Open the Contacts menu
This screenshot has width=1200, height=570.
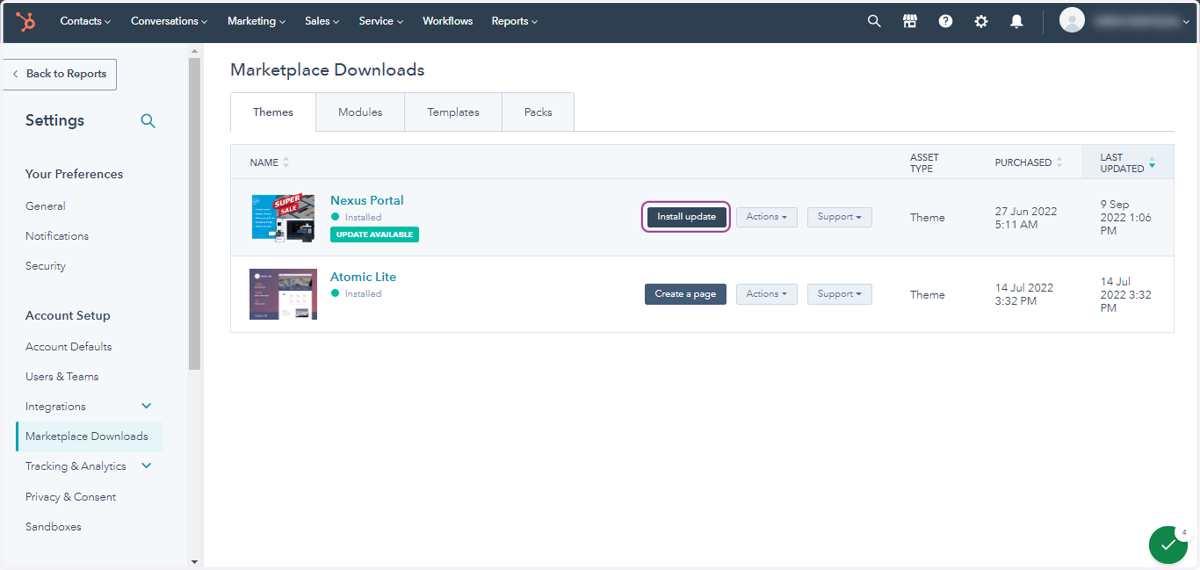[x=85, y=21]
